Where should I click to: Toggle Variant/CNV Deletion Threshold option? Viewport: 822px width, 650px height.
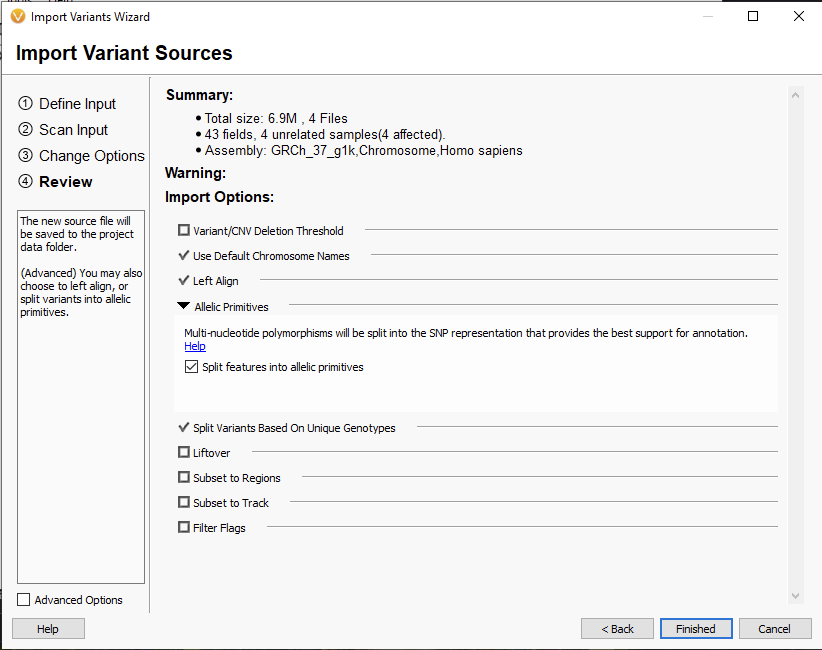[183, 230]
